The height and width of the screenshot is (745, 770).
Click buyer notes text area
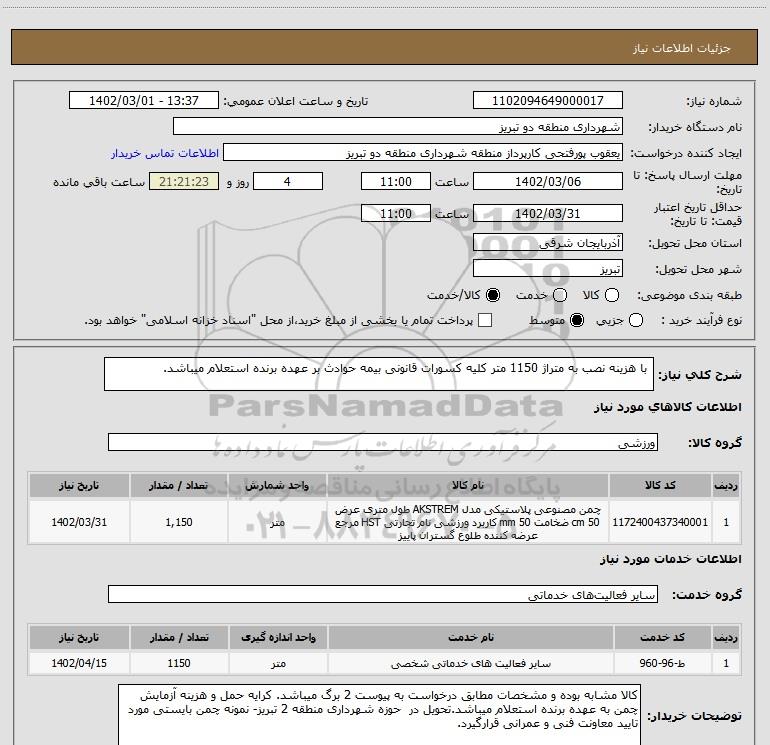(x=379, y=715)
